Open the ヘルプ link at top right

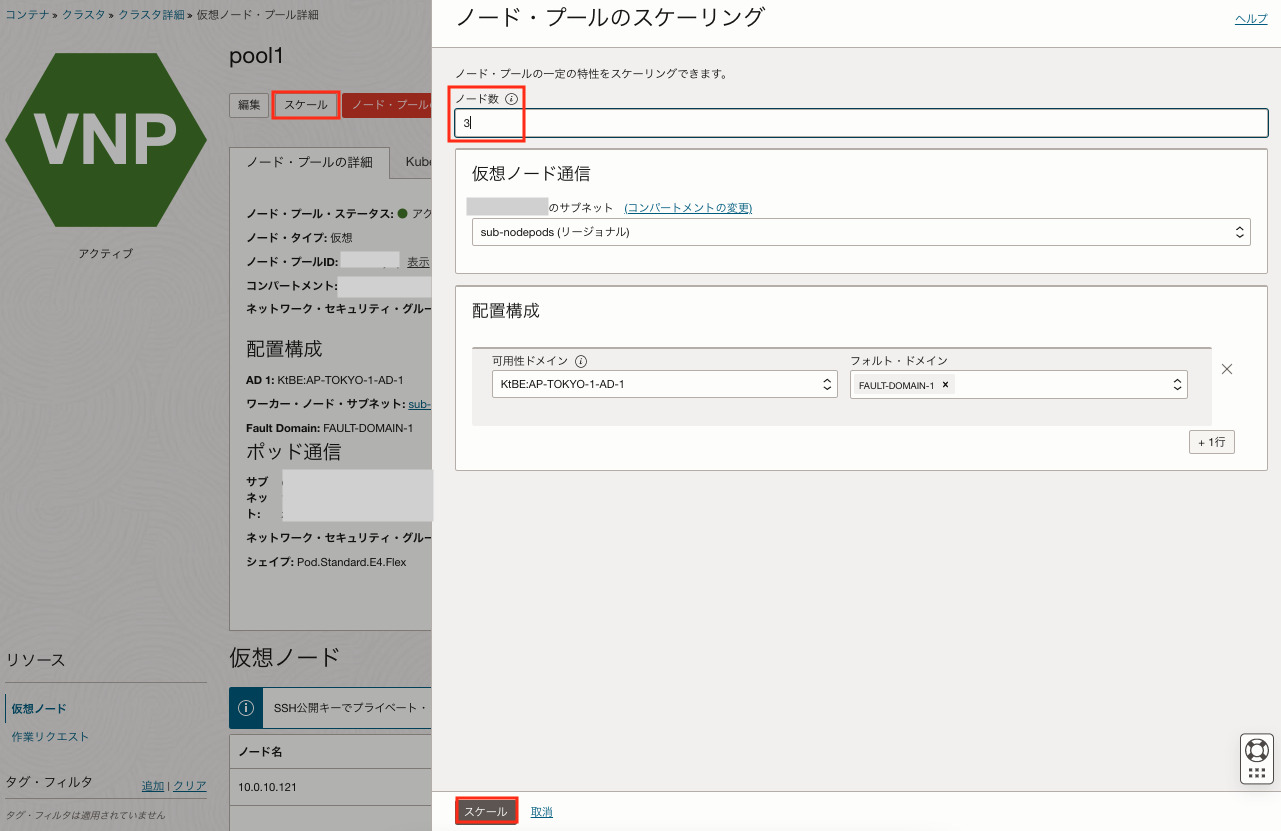[1250, 18]
